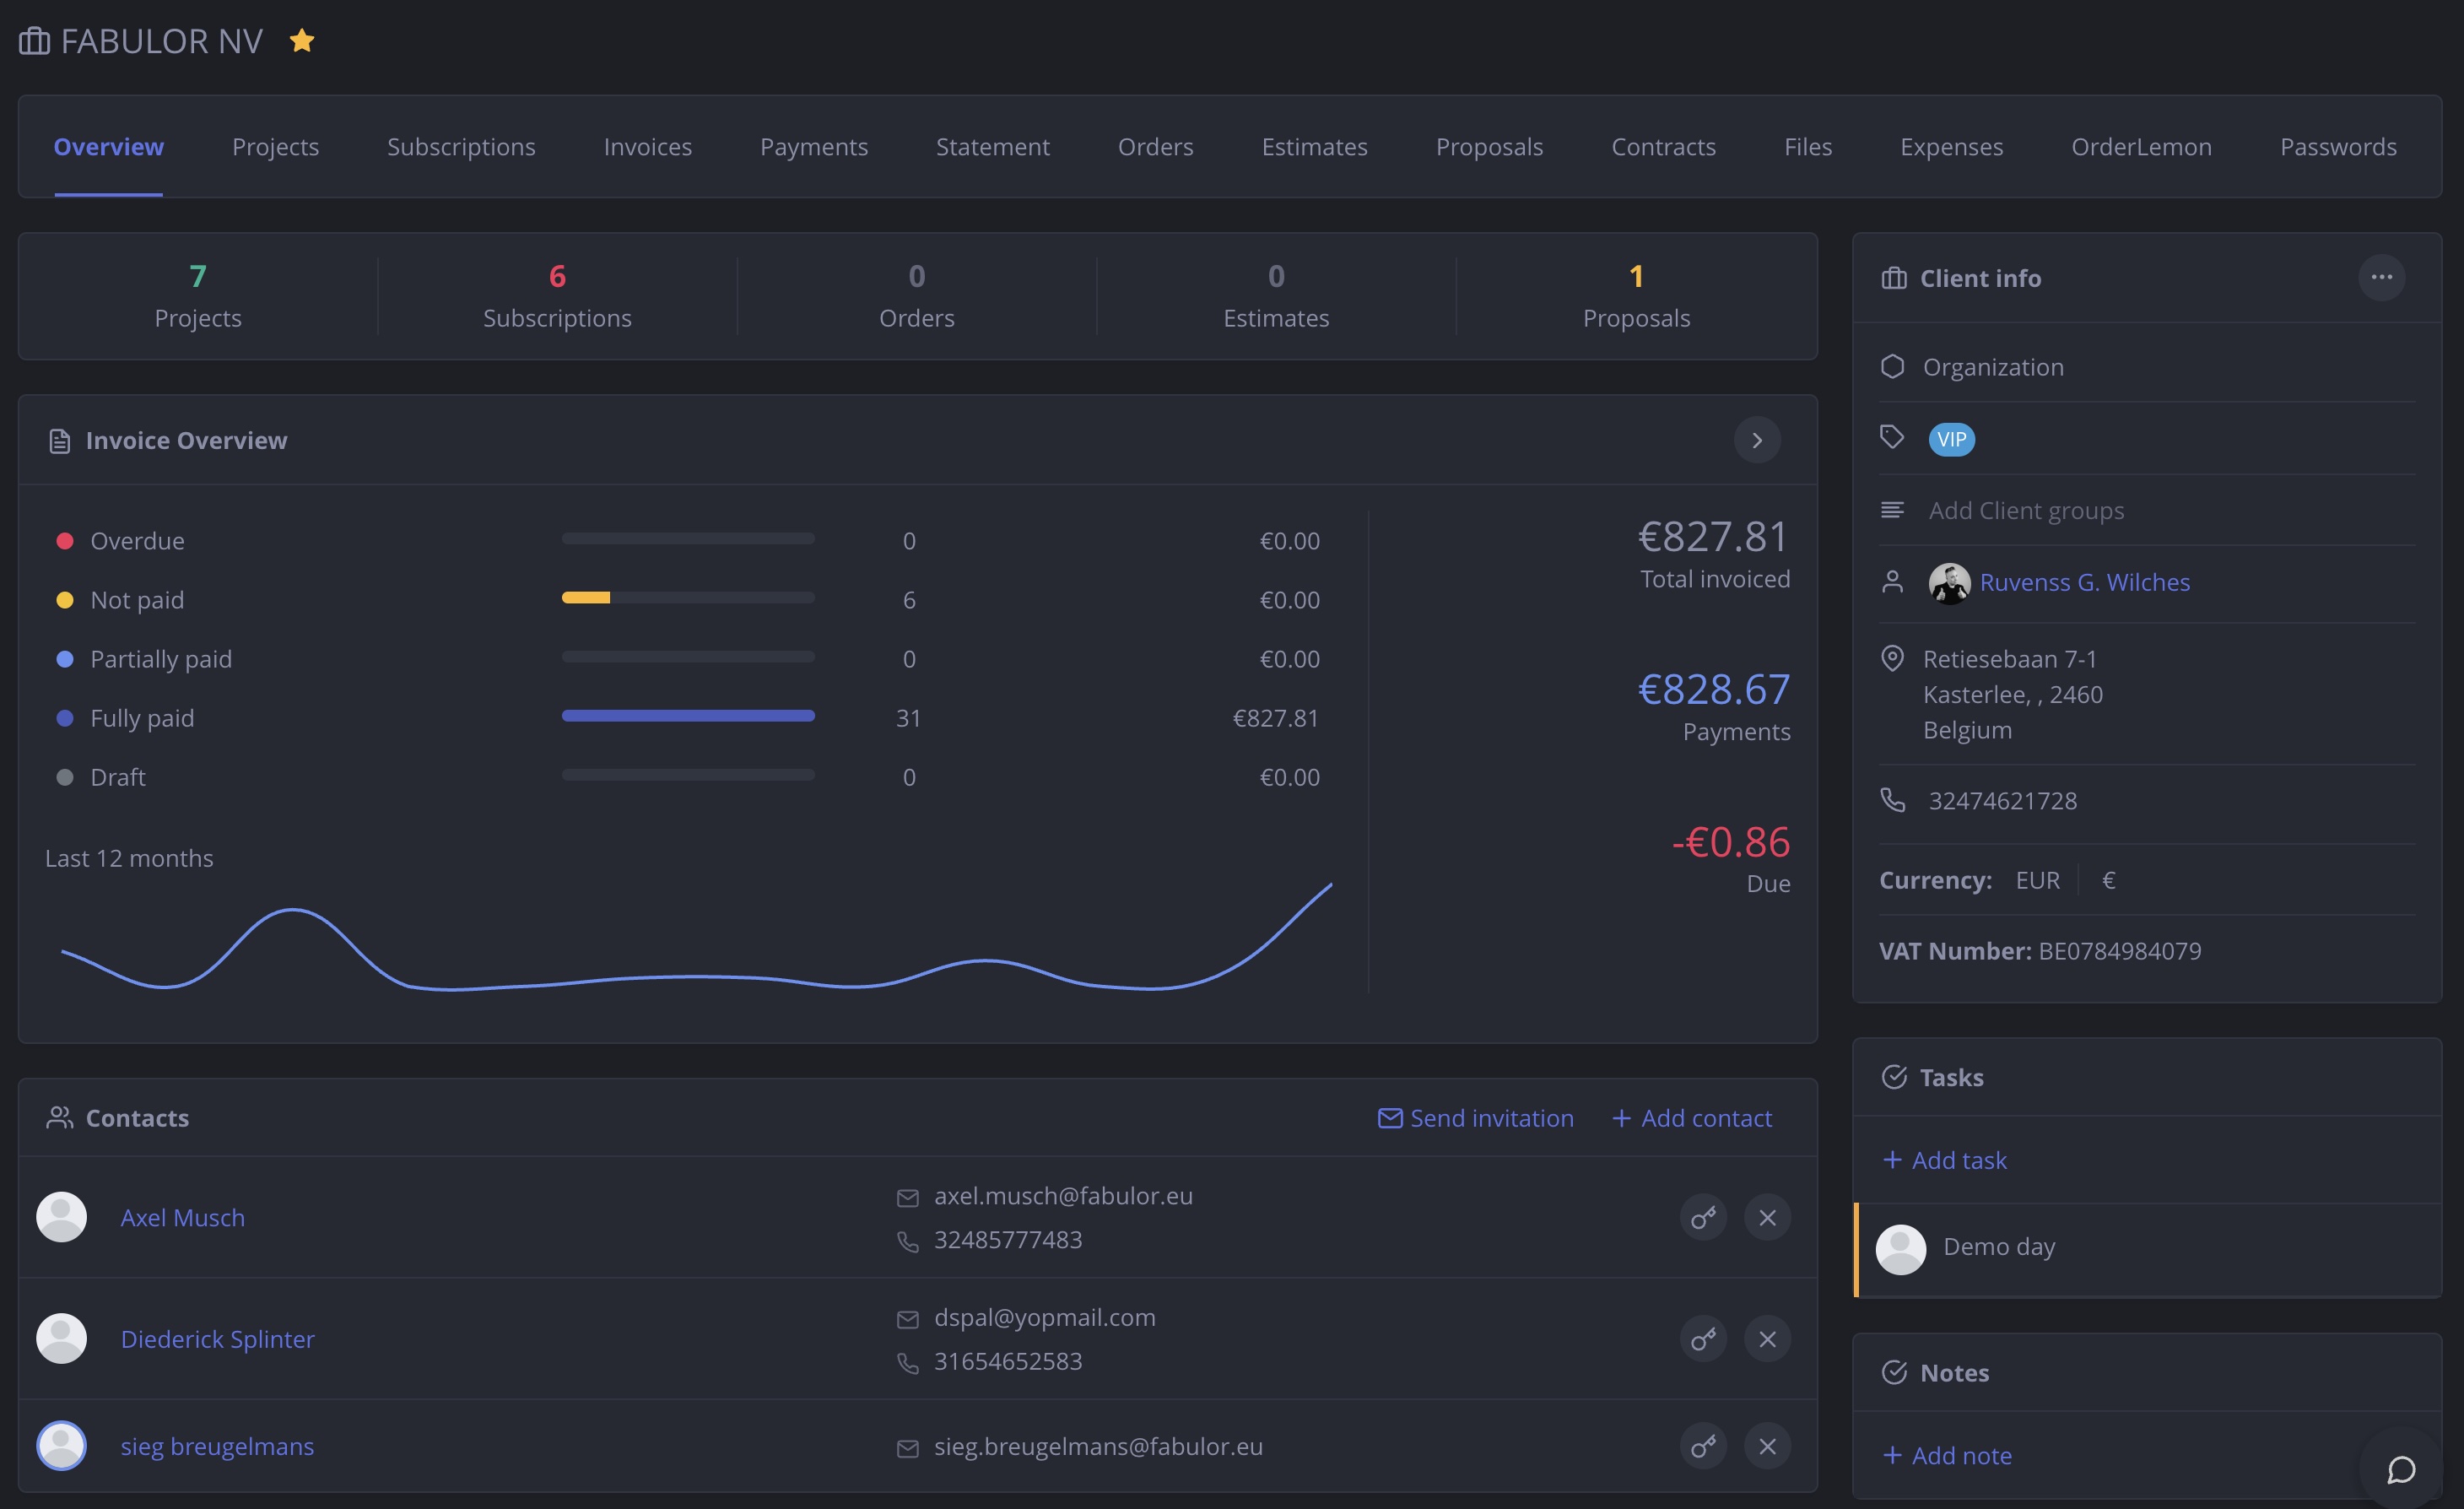This screenshot has height=1509, width=2464.
Task: Click the Add Client groups field
Action: (2026, 510)
